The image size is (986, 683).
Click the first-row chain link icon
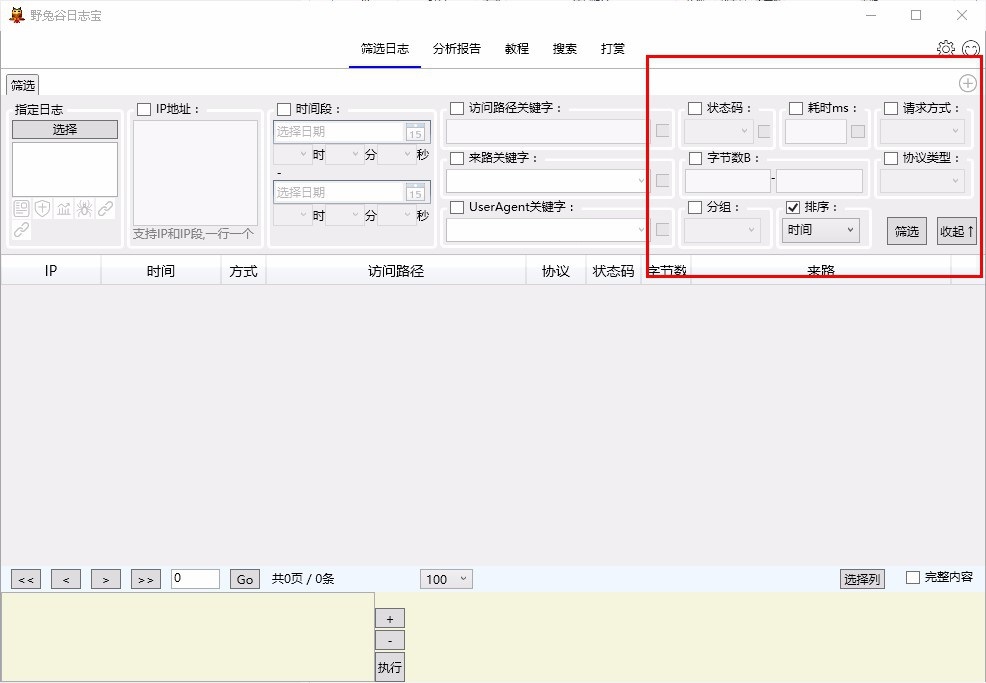point(106,209)
